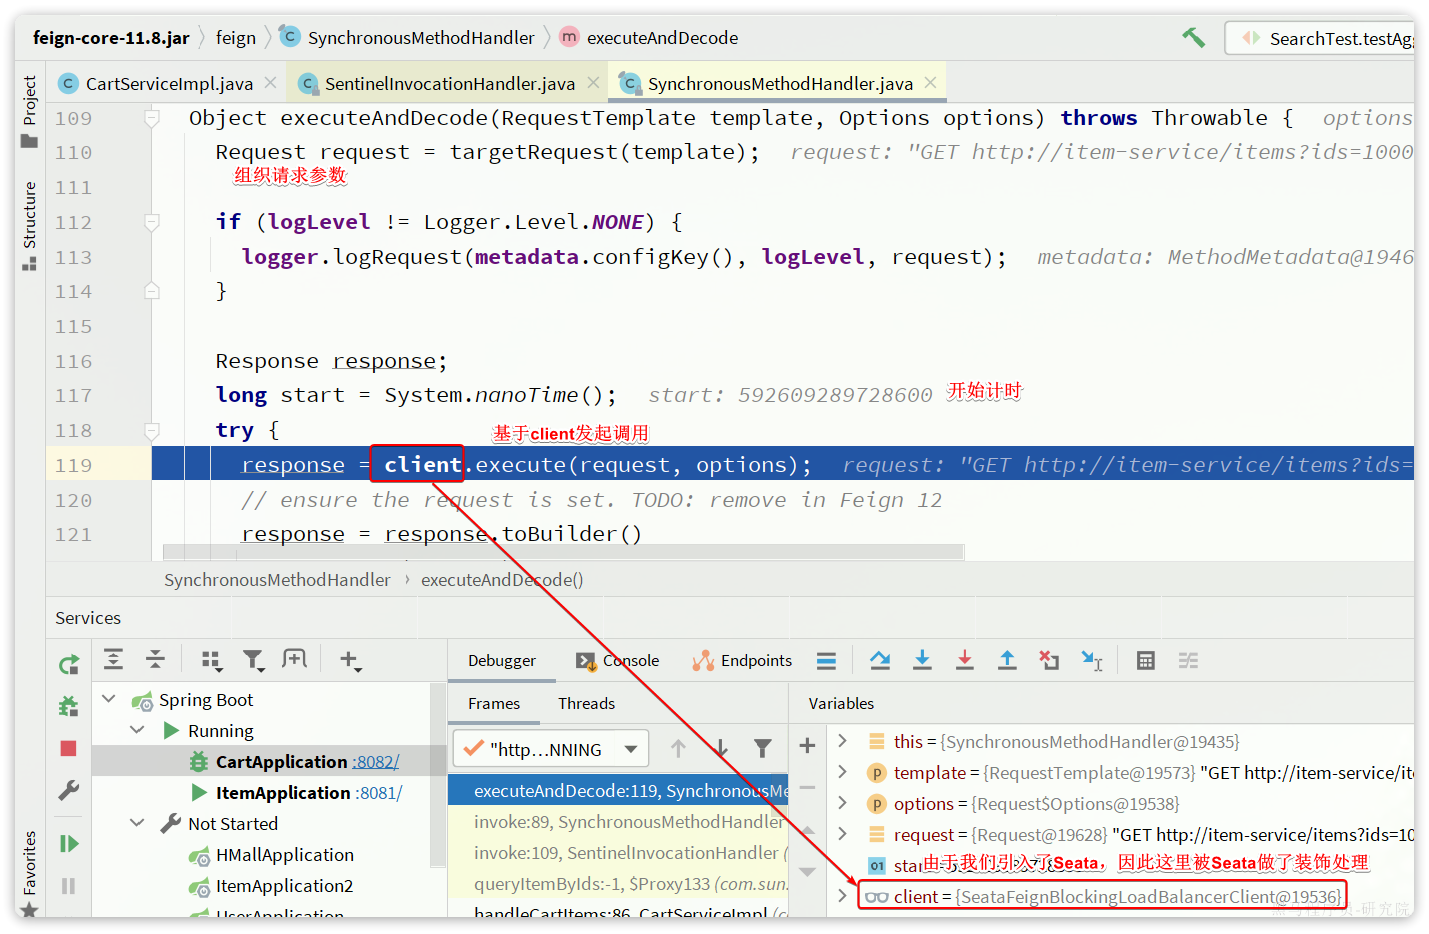This screenshot has width=1429, height=934.
Task: Click the collapse-all icon in Services toolbar
Action: [x=155, y=660]
